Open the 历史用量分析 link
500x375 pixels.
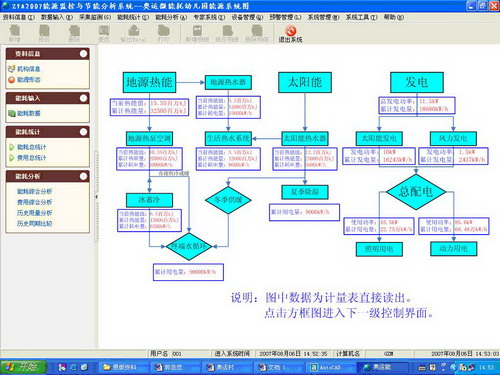coord(34,213)
